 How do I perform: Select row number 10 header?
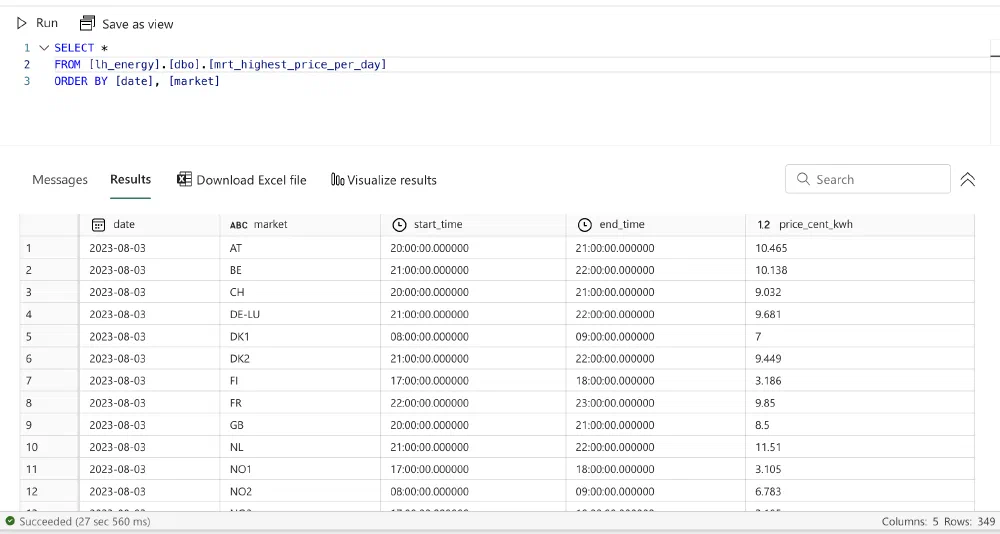coord(49,447)
